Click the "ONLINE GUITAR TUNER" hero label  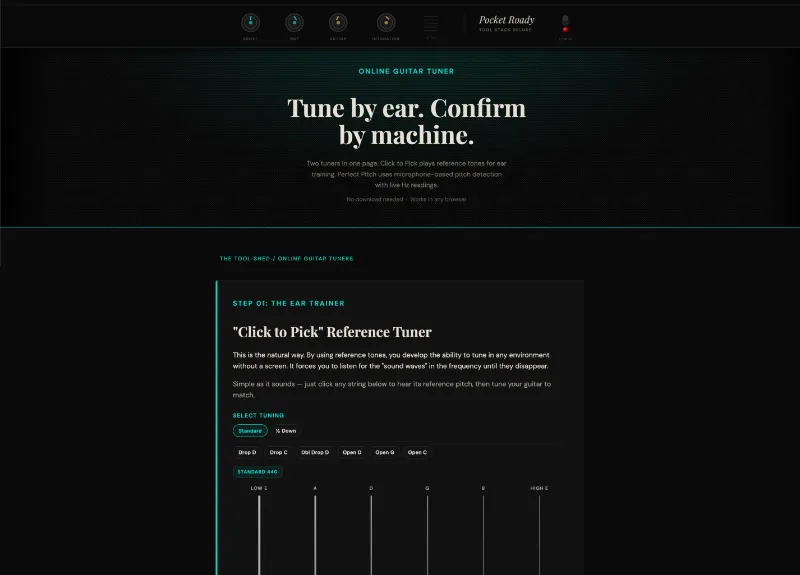[406, 71]
